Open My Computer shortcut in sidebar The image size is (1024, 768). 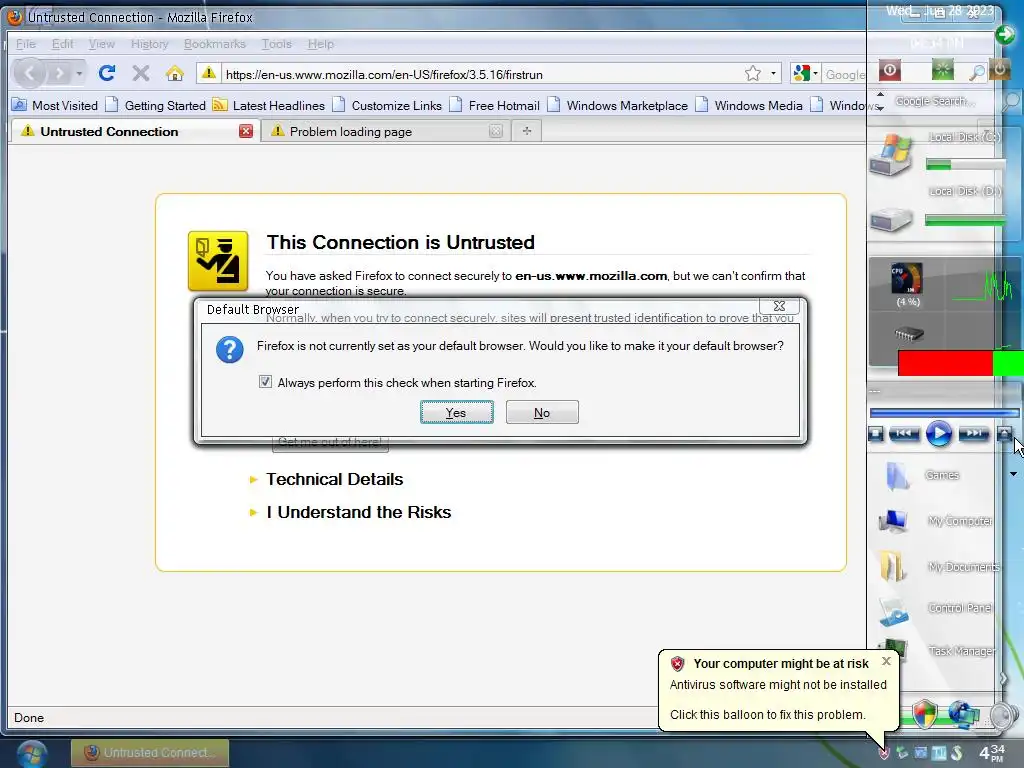[x=893, y=521]
